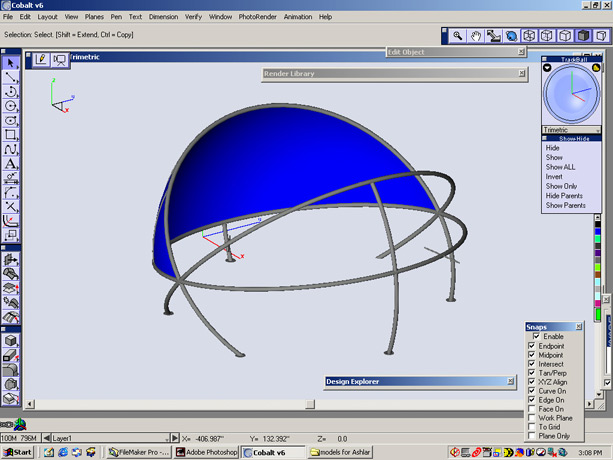
Task: Click Show ALL in Show-Hide panel
Action: [x=561, y=167]
